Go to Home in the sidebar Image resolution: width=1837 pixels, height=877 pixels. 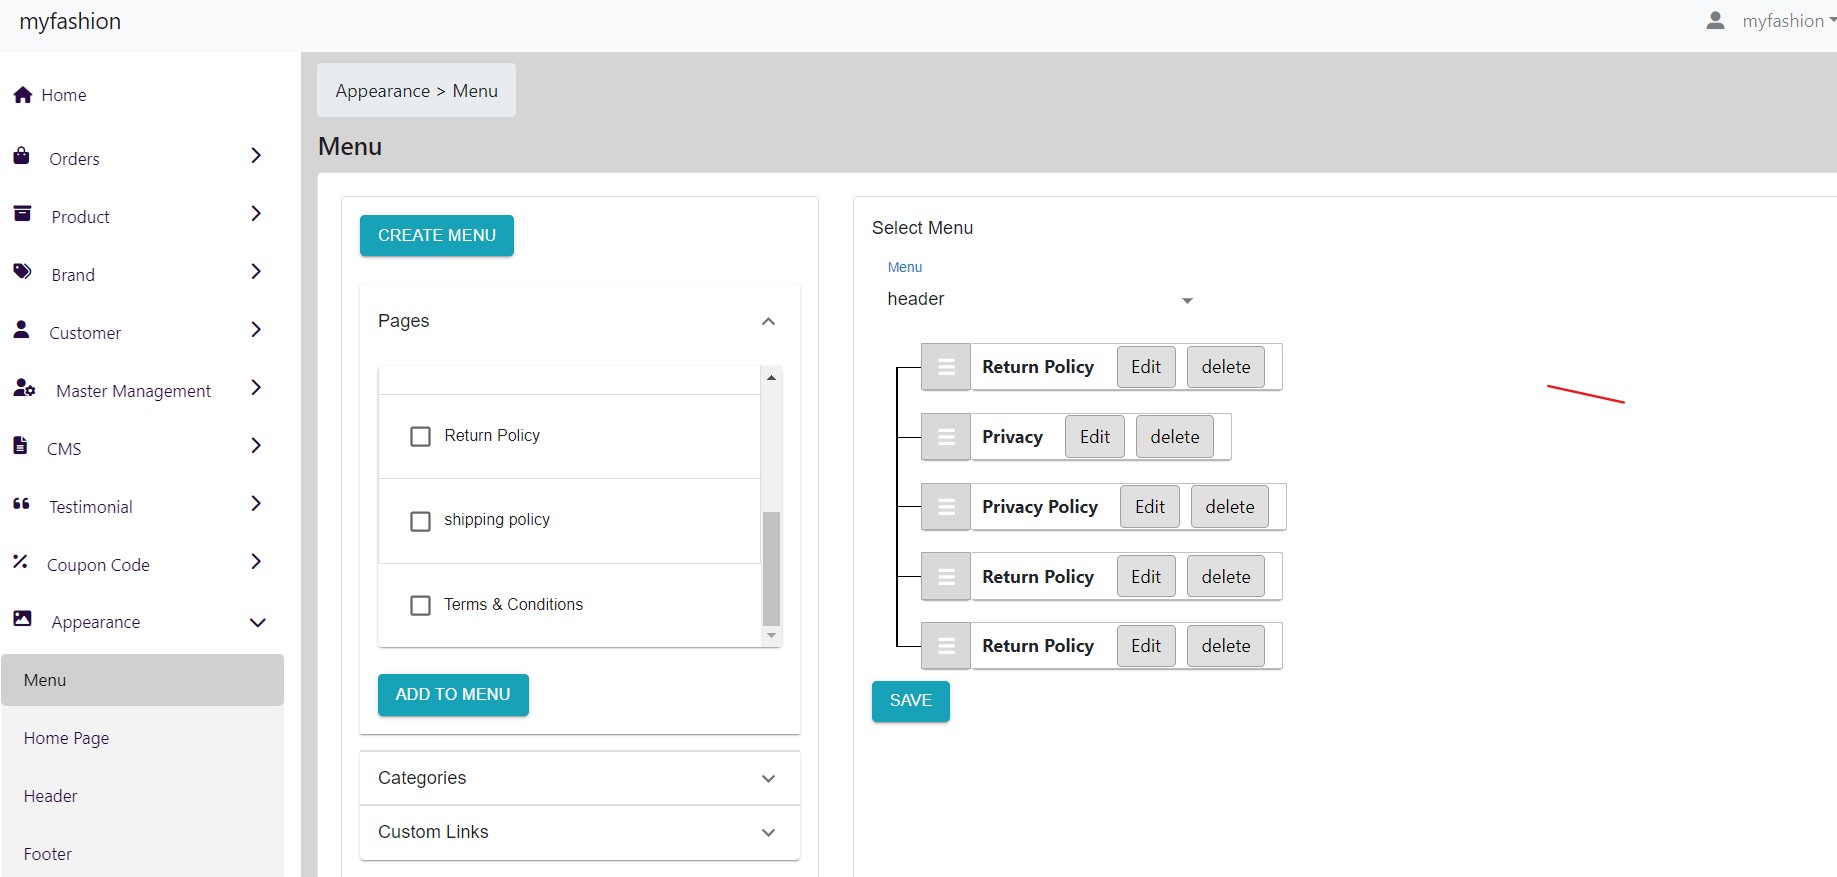(x=64, y=95)
